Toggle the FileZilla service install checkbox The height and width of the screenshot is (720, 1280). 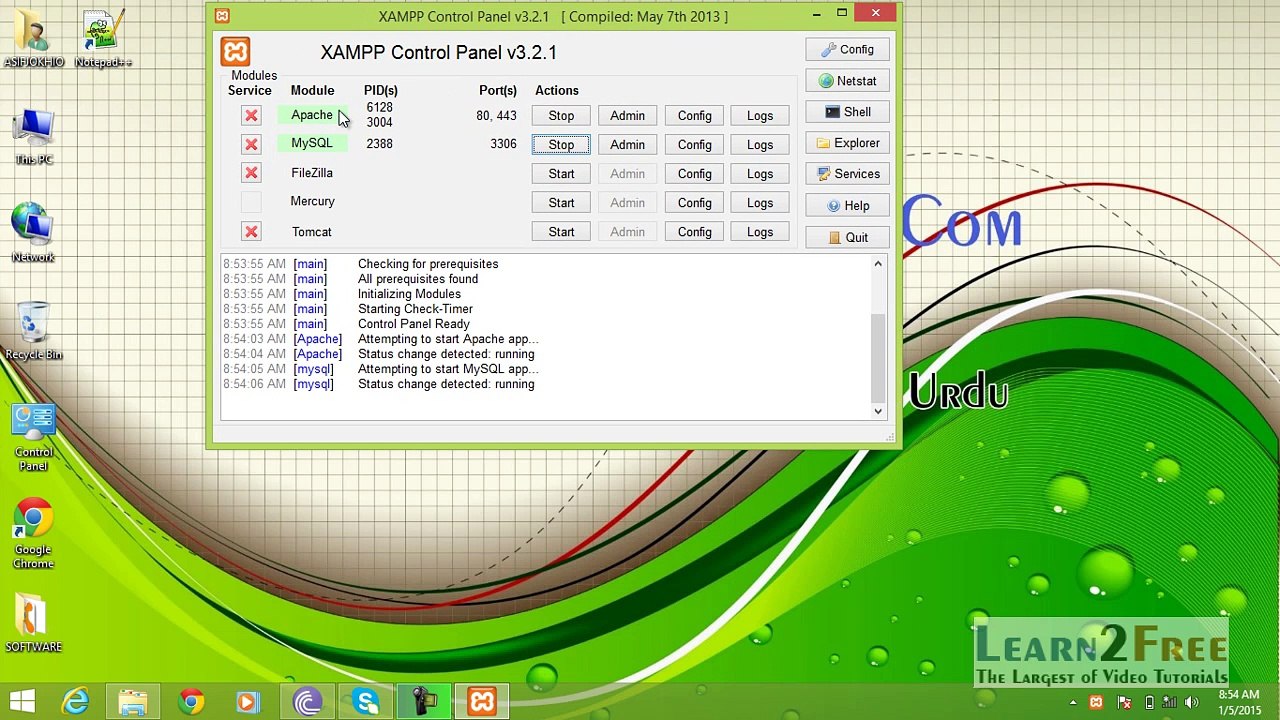[x=251, y=173]
